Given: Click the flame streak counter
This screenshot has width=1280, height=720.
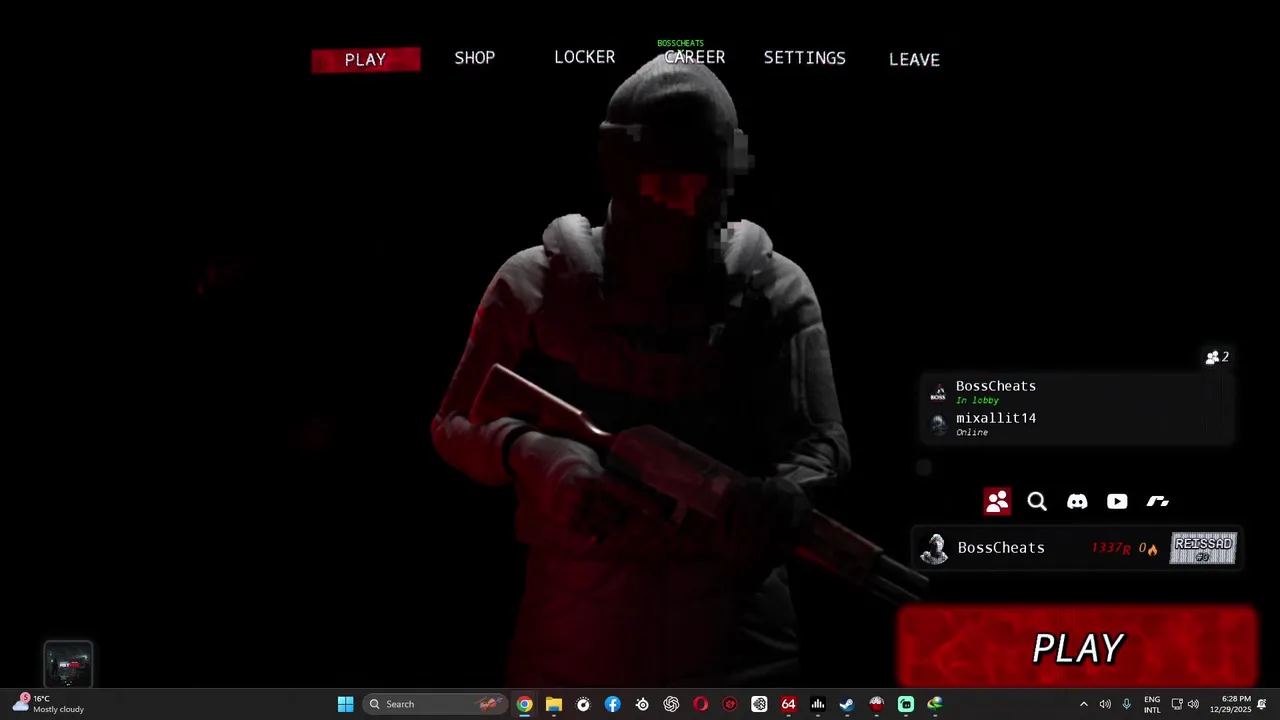Looking at the screenshot, I should click(1148, 548).
